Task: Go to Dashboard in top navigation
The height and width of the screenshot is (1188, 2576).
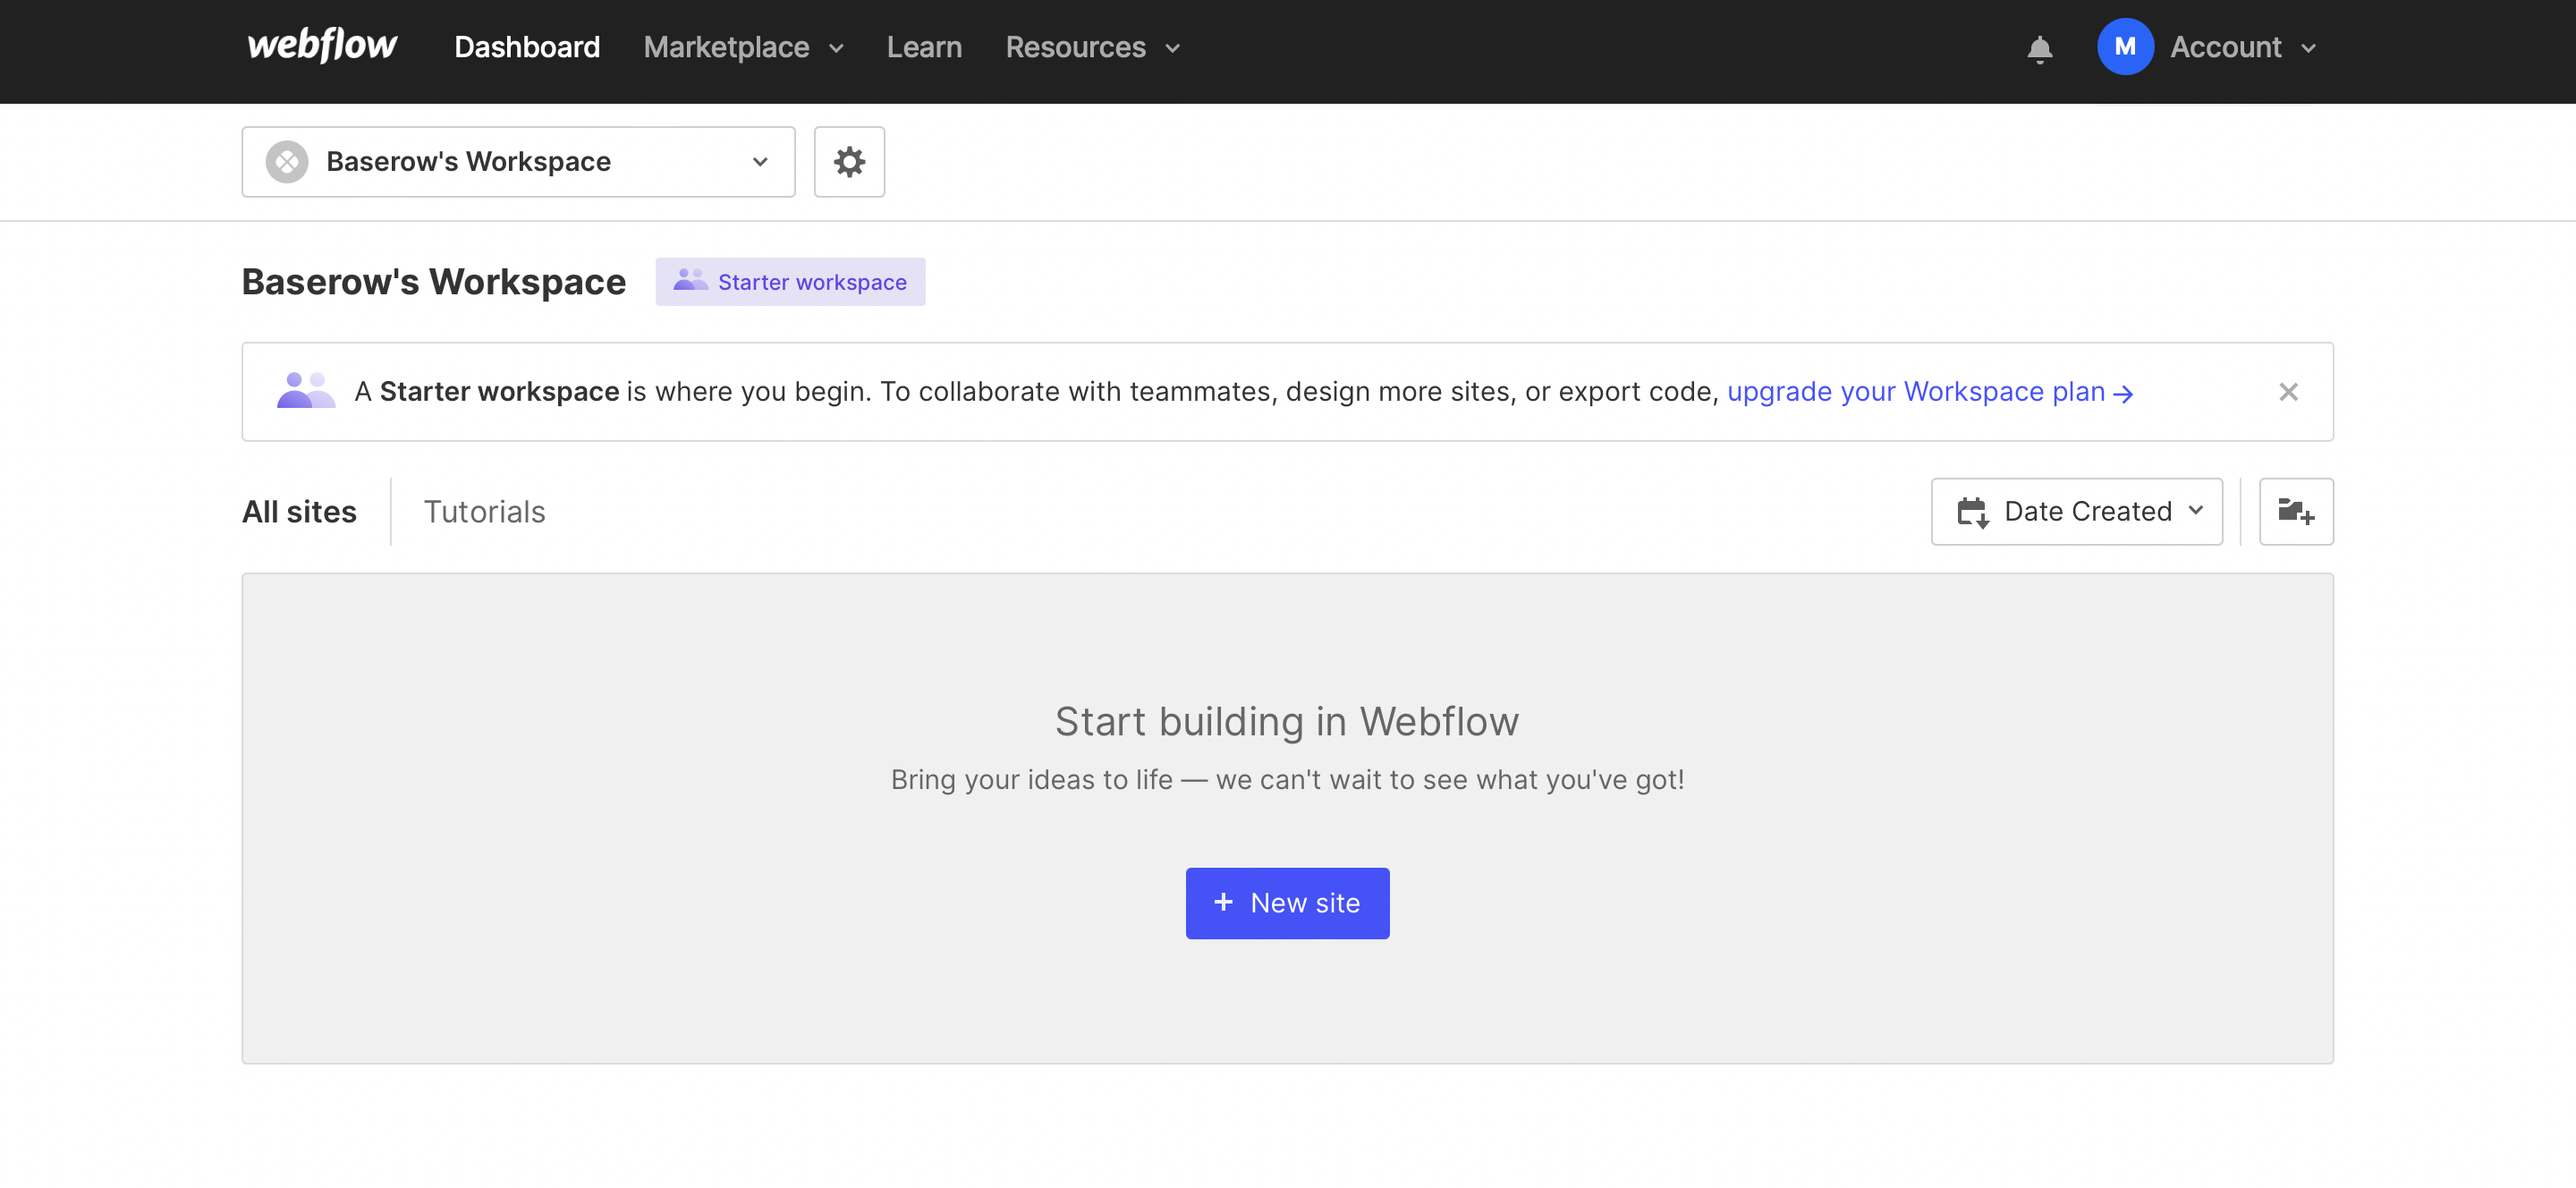Action: (x=527, y=47)
